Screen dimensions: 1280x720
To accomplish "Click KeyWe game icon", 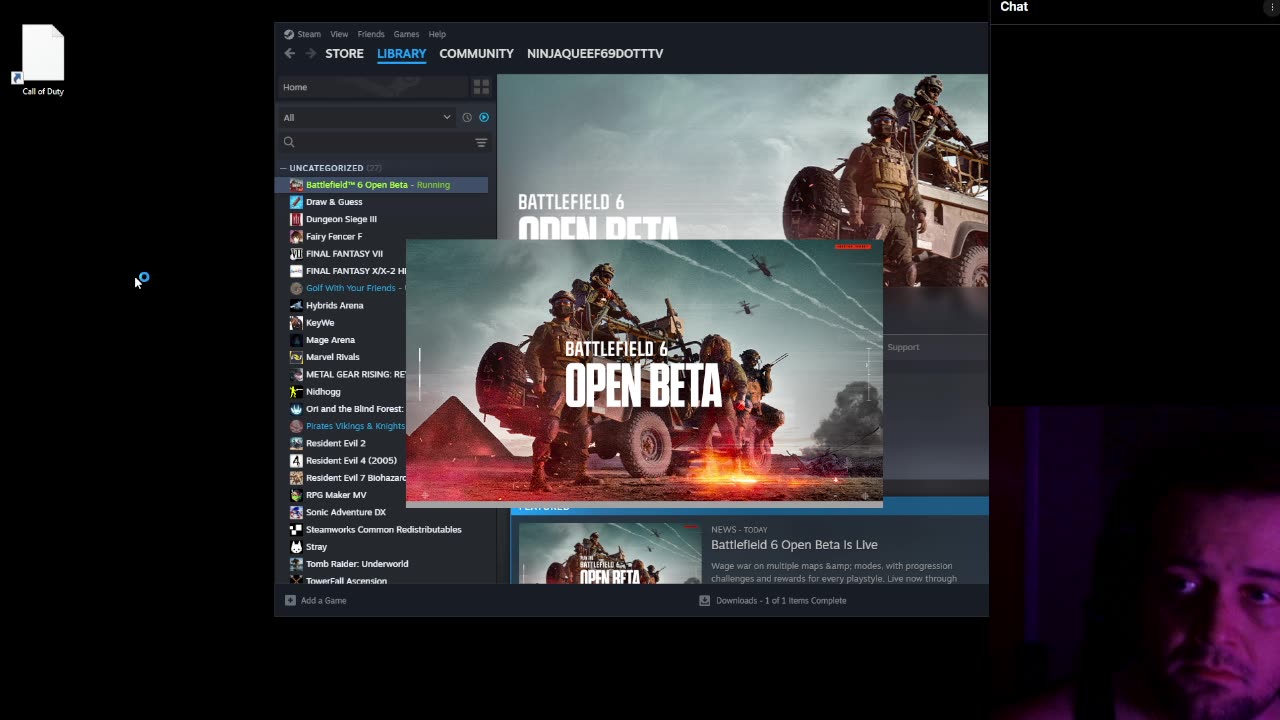I will click(x=296, y=323).
